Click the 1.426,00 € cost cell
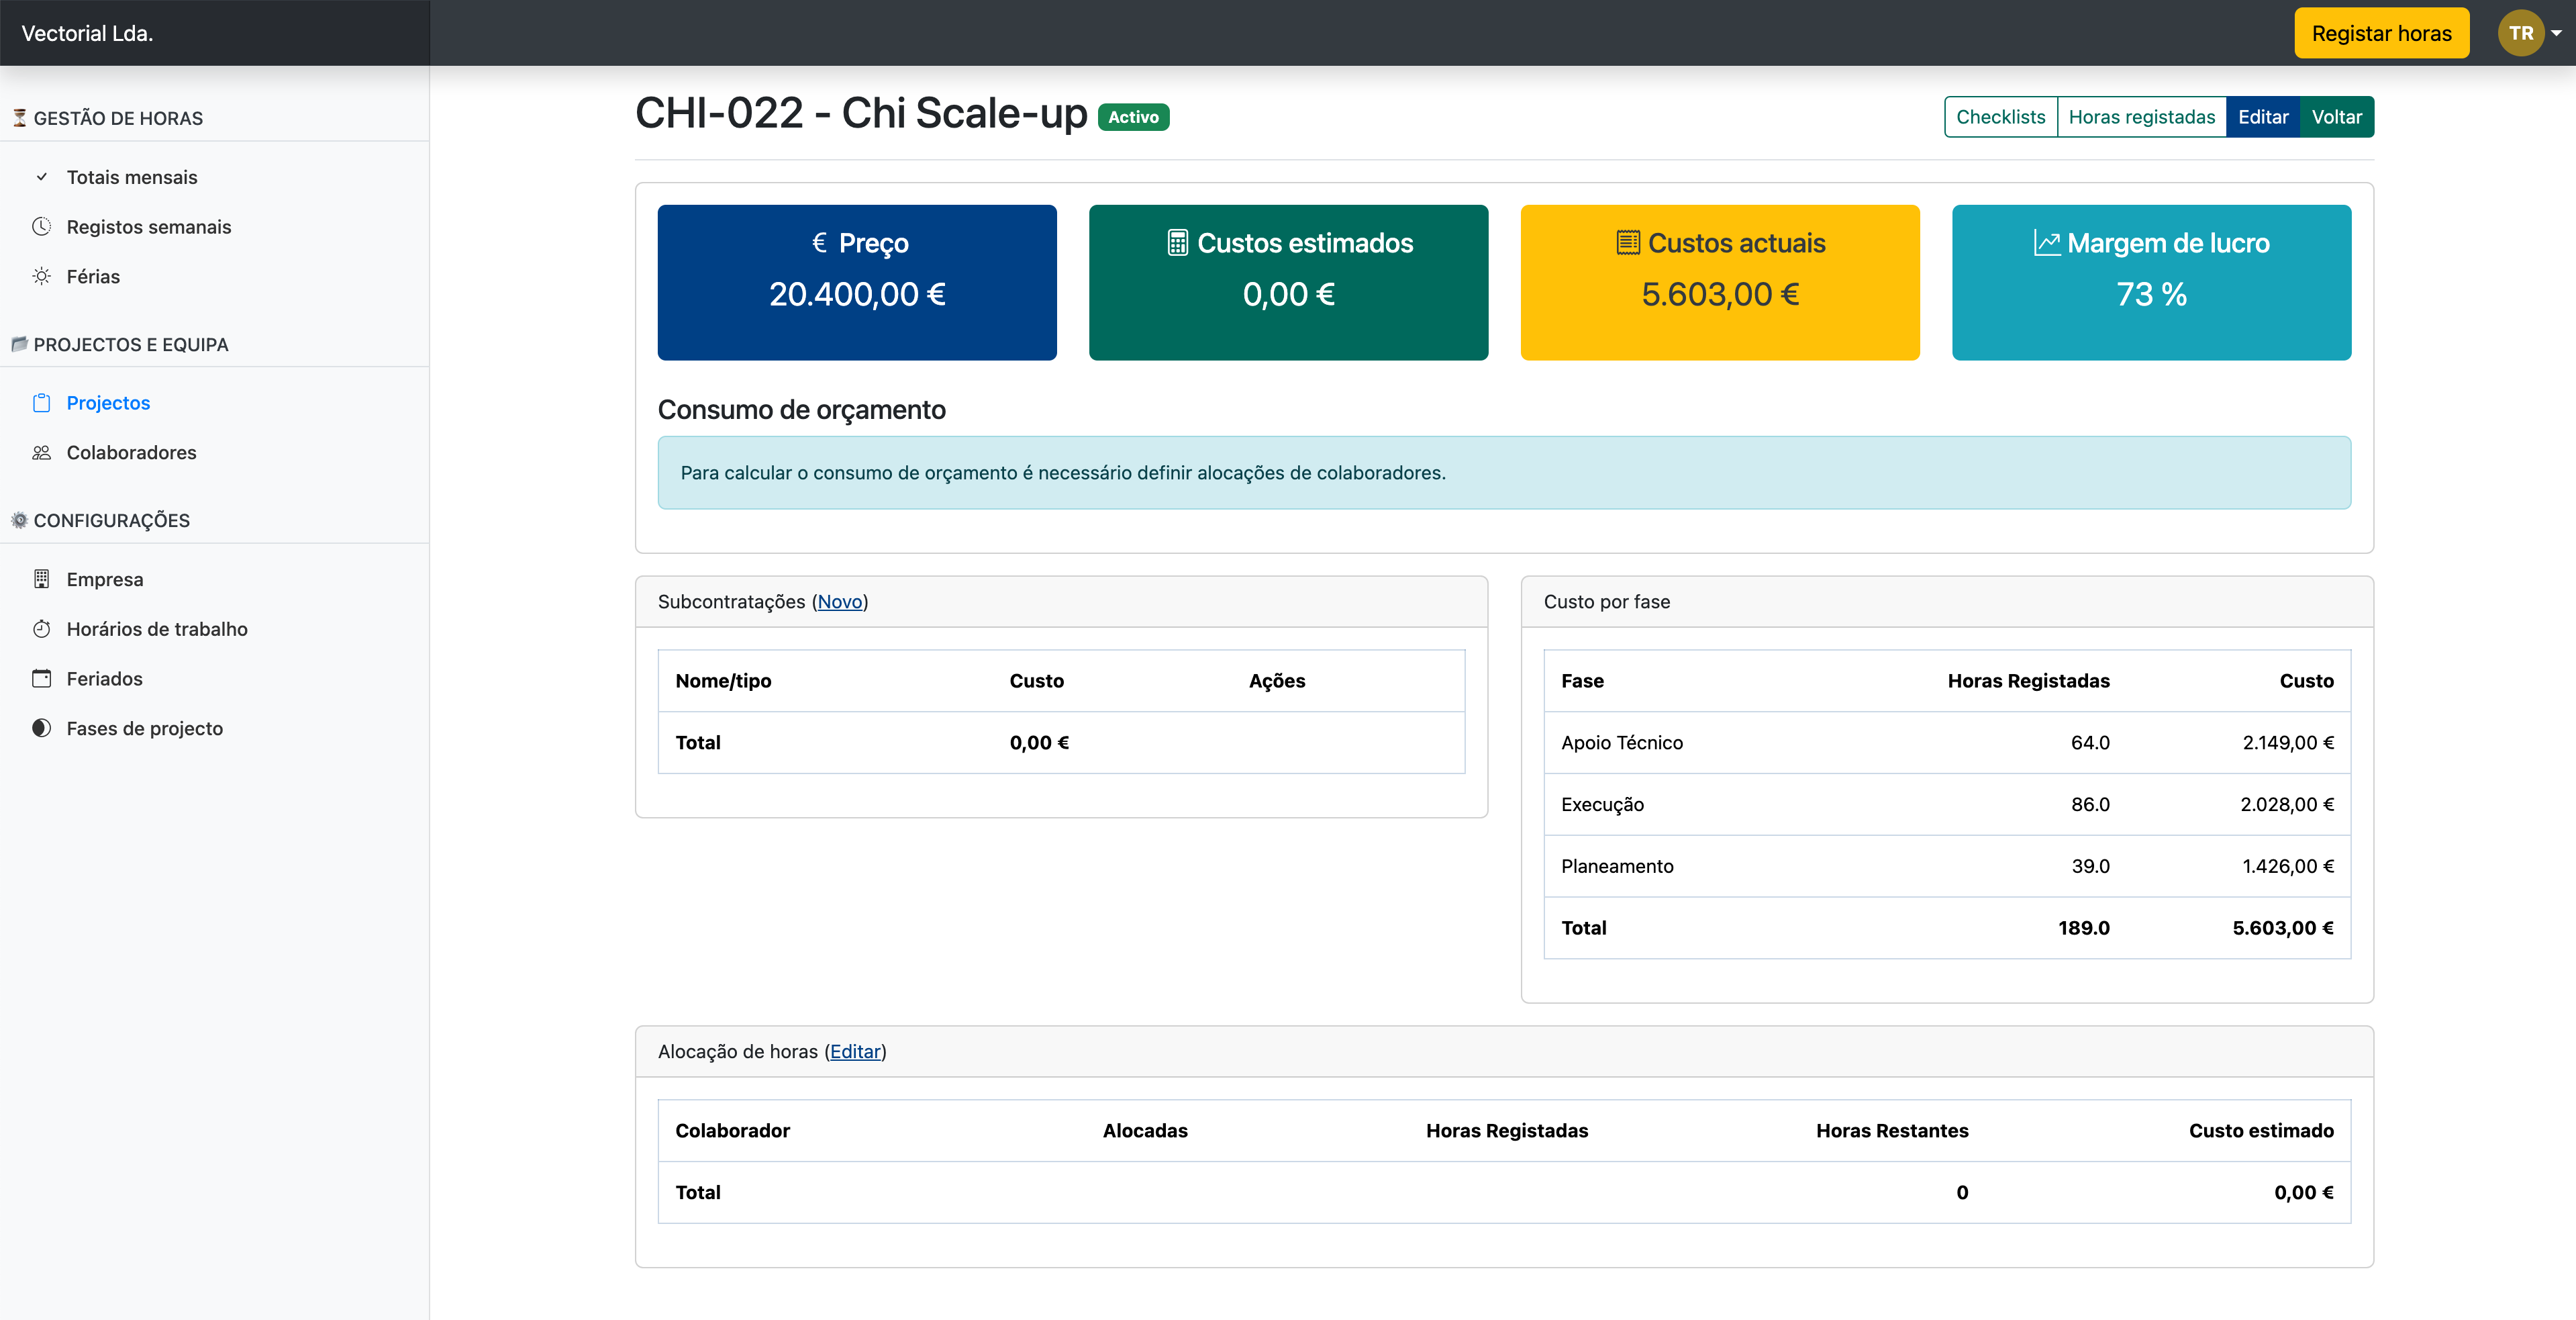Image resolution: width=2576 pixels, height=1320 pixels. [2288, 866]
